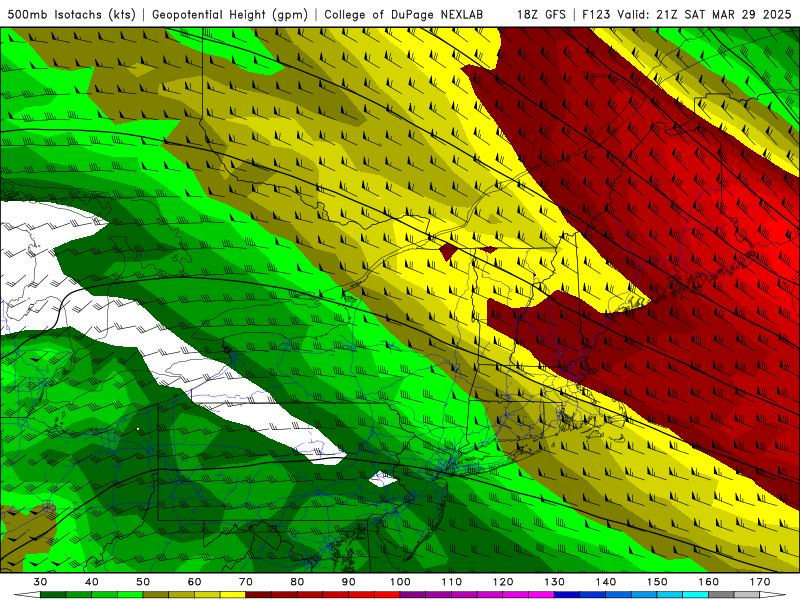This screenshot has height=600, width=800.
Task: Click the legend value "160"
Action: point(709,582)
